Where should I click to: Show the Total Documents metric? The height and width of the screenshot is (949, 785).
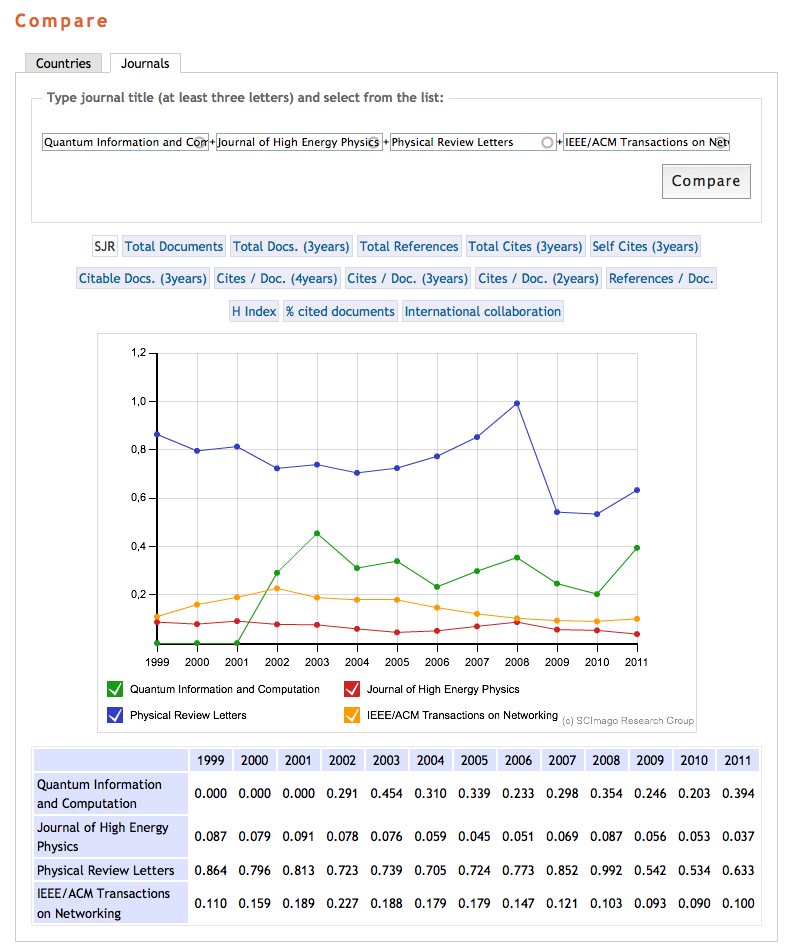click(x=174, y=246)
